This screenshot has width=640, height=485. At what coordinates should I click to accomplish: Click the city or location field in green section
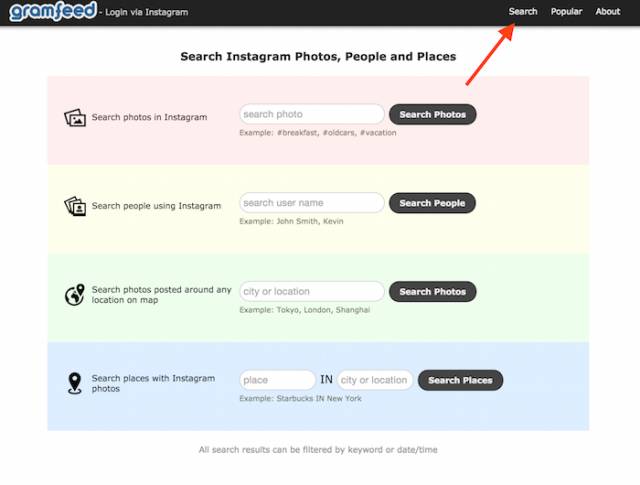312,292
